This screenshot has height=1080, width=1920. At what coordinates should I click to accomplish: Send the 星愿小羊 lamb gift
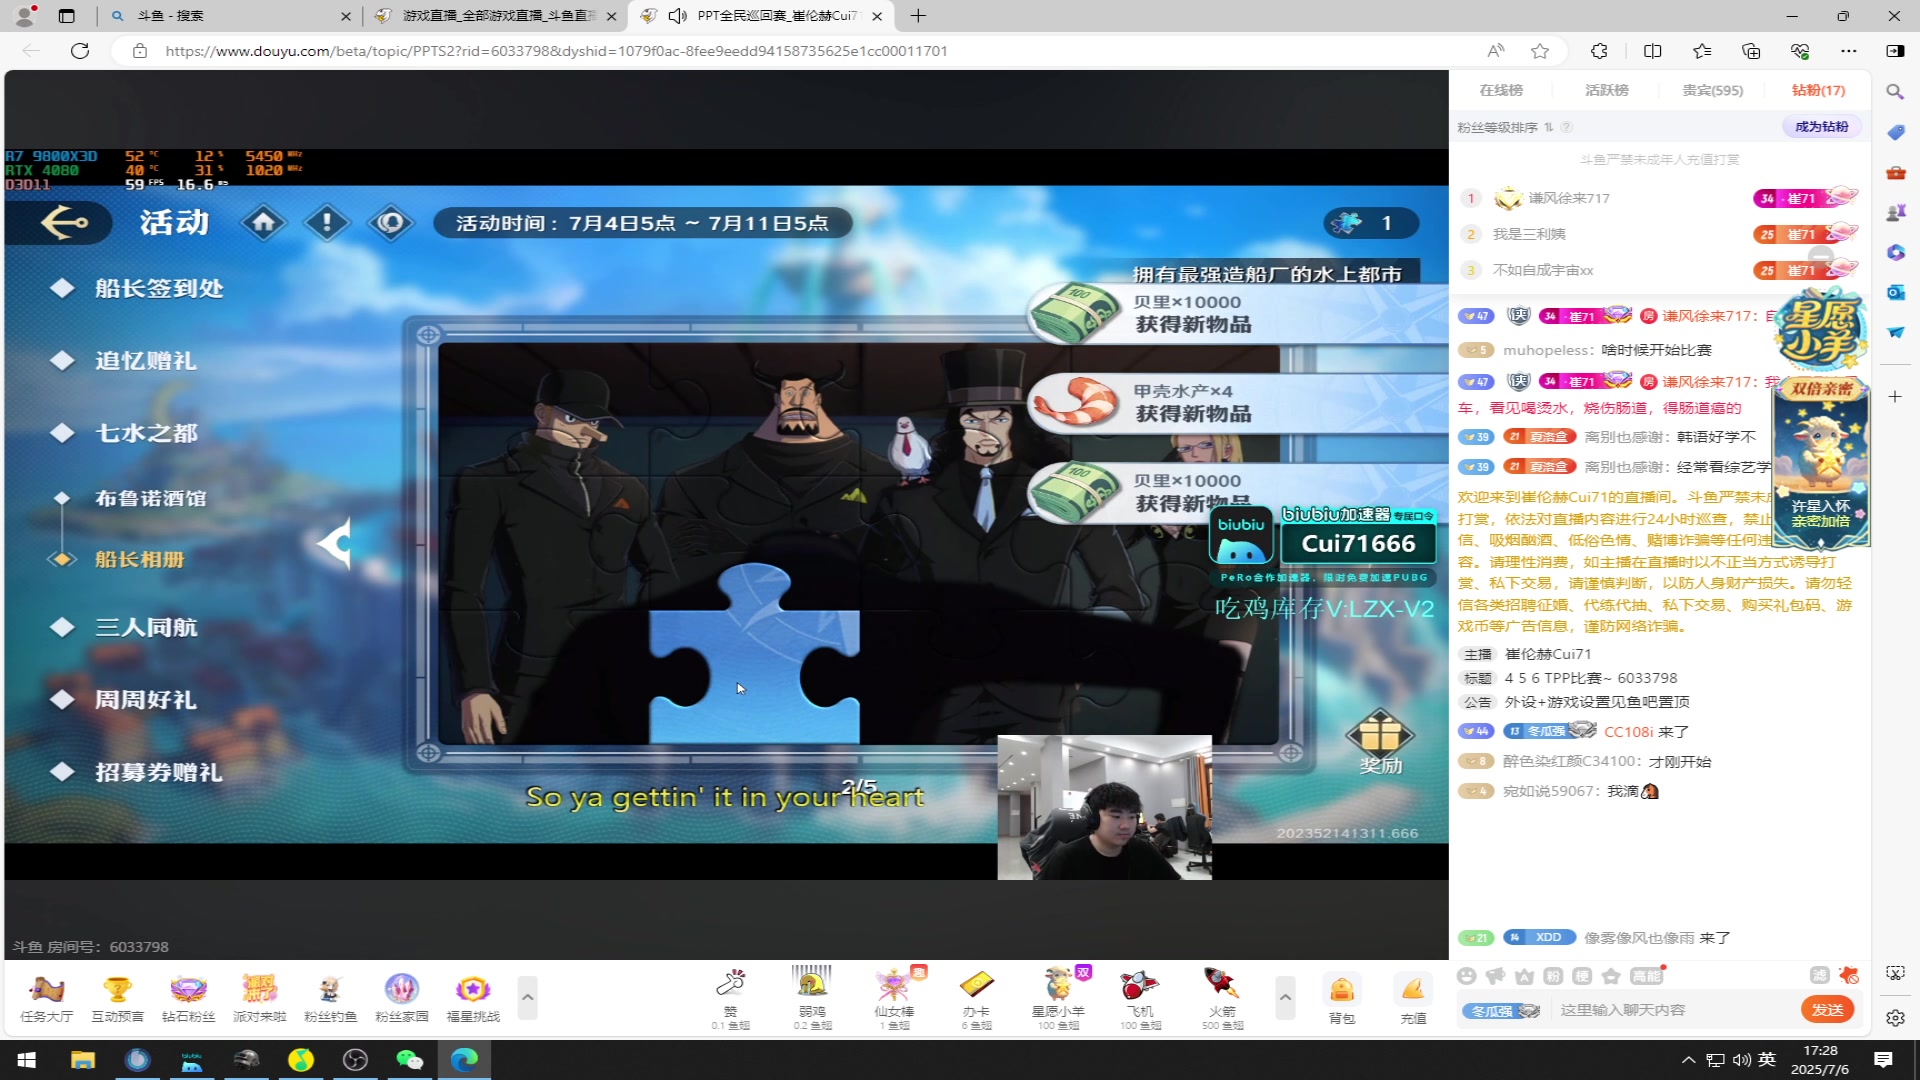point(1059,997)
